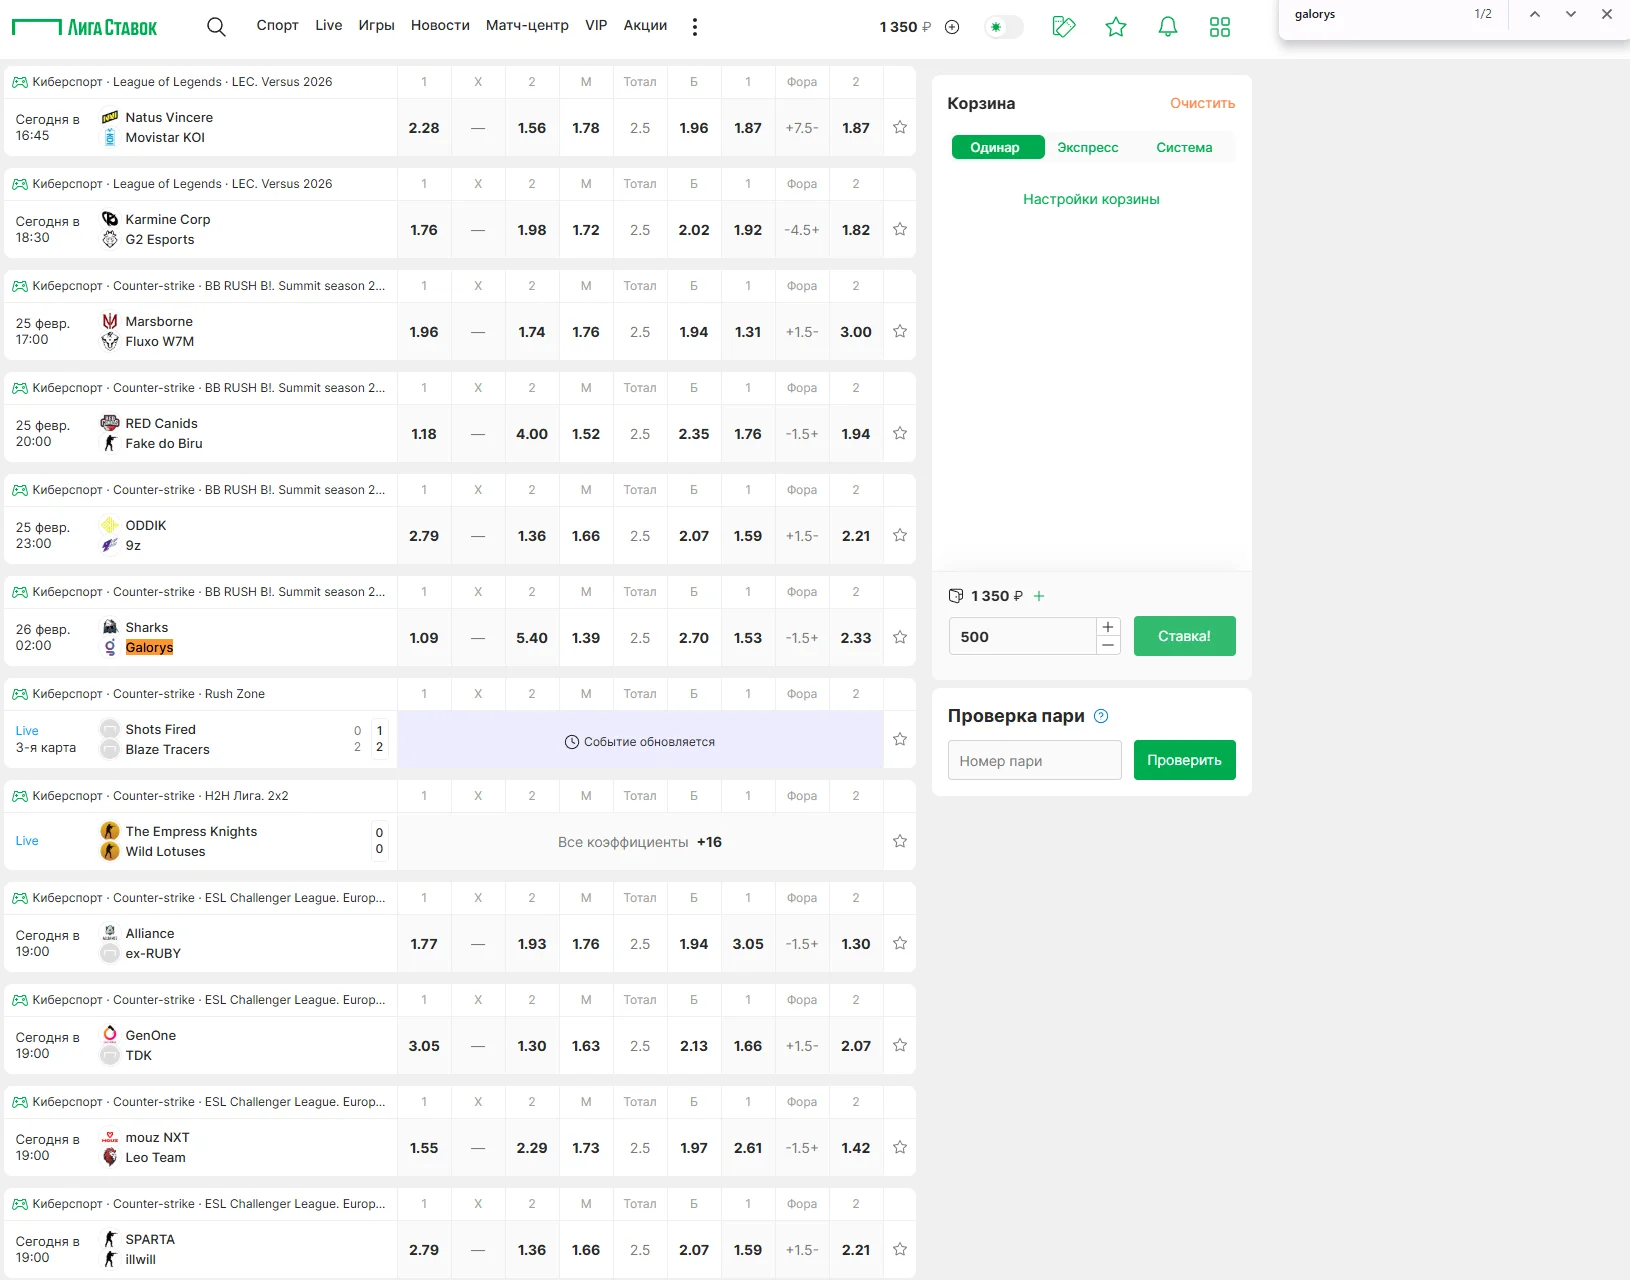
Task: Decrease stake with the minus stepper
Action: (1108, 646)
